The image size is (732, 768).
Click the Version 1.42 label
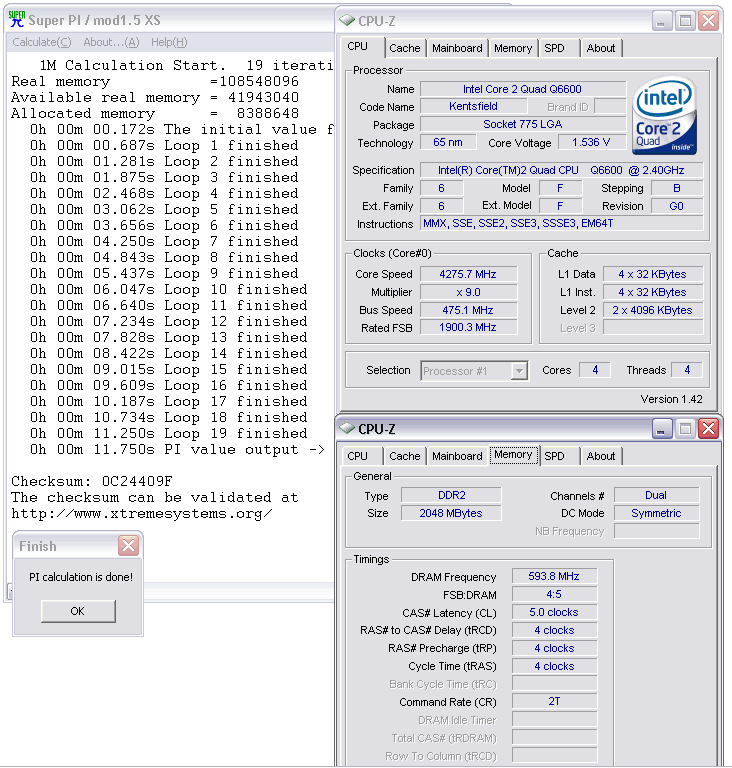(x=671, y=399)
